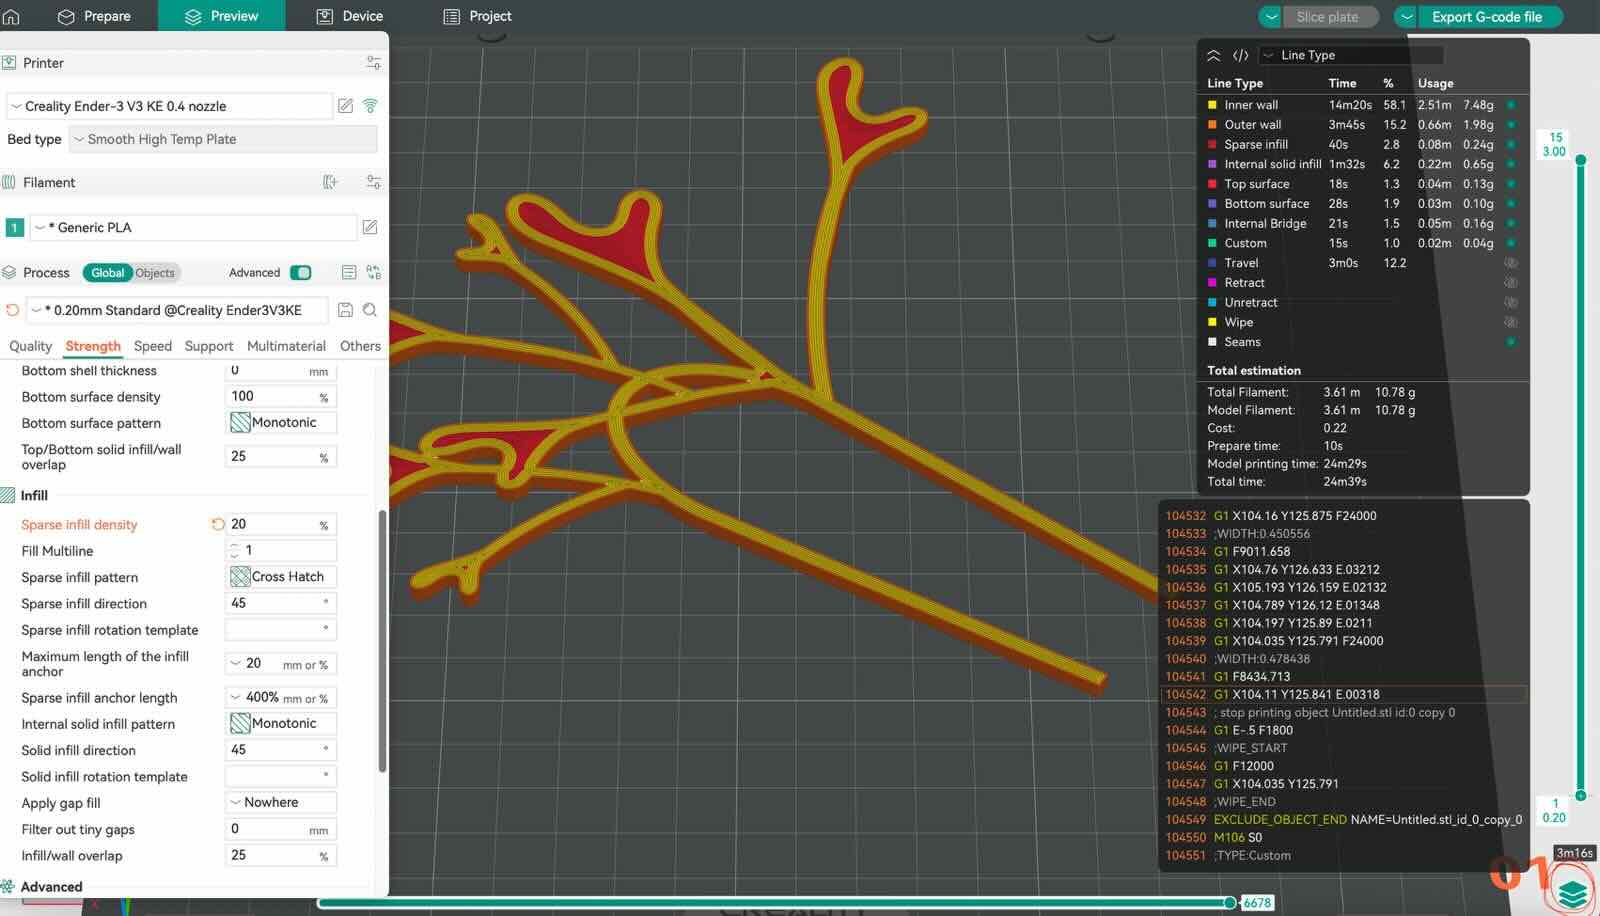Save the process preset with disk icon
Screen dimensions: 1600x916
pos(345,310)
